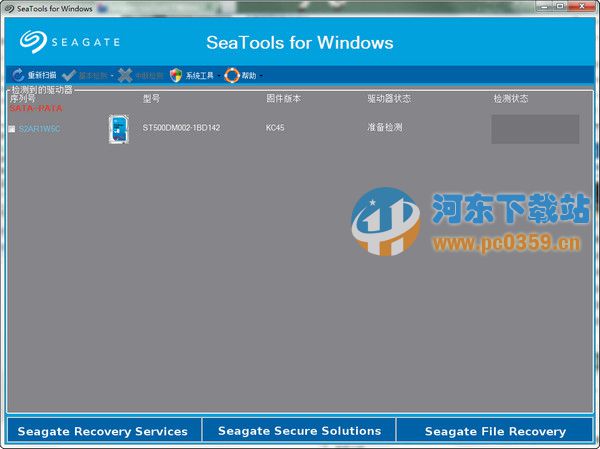This screenshot has width=600, height=449.
Task: Open the 帮助 dropdown arrow
Action: coord(261,76)
